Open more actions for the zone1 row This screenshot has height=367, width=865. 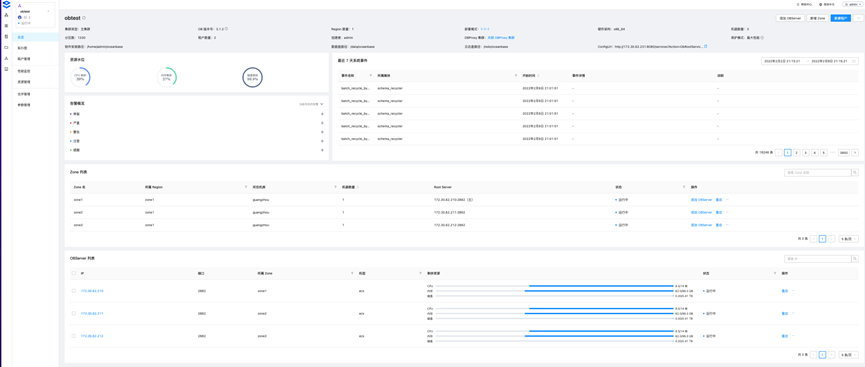(728, 199)
